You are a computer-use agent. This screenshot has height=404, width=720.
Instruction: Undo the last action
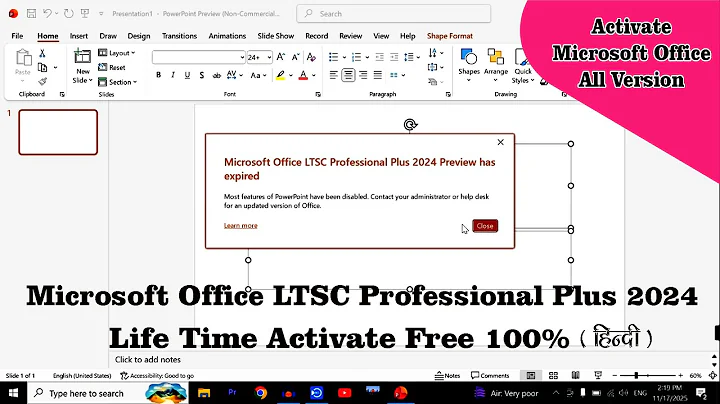pyautogui.click(x=47, y=14)
